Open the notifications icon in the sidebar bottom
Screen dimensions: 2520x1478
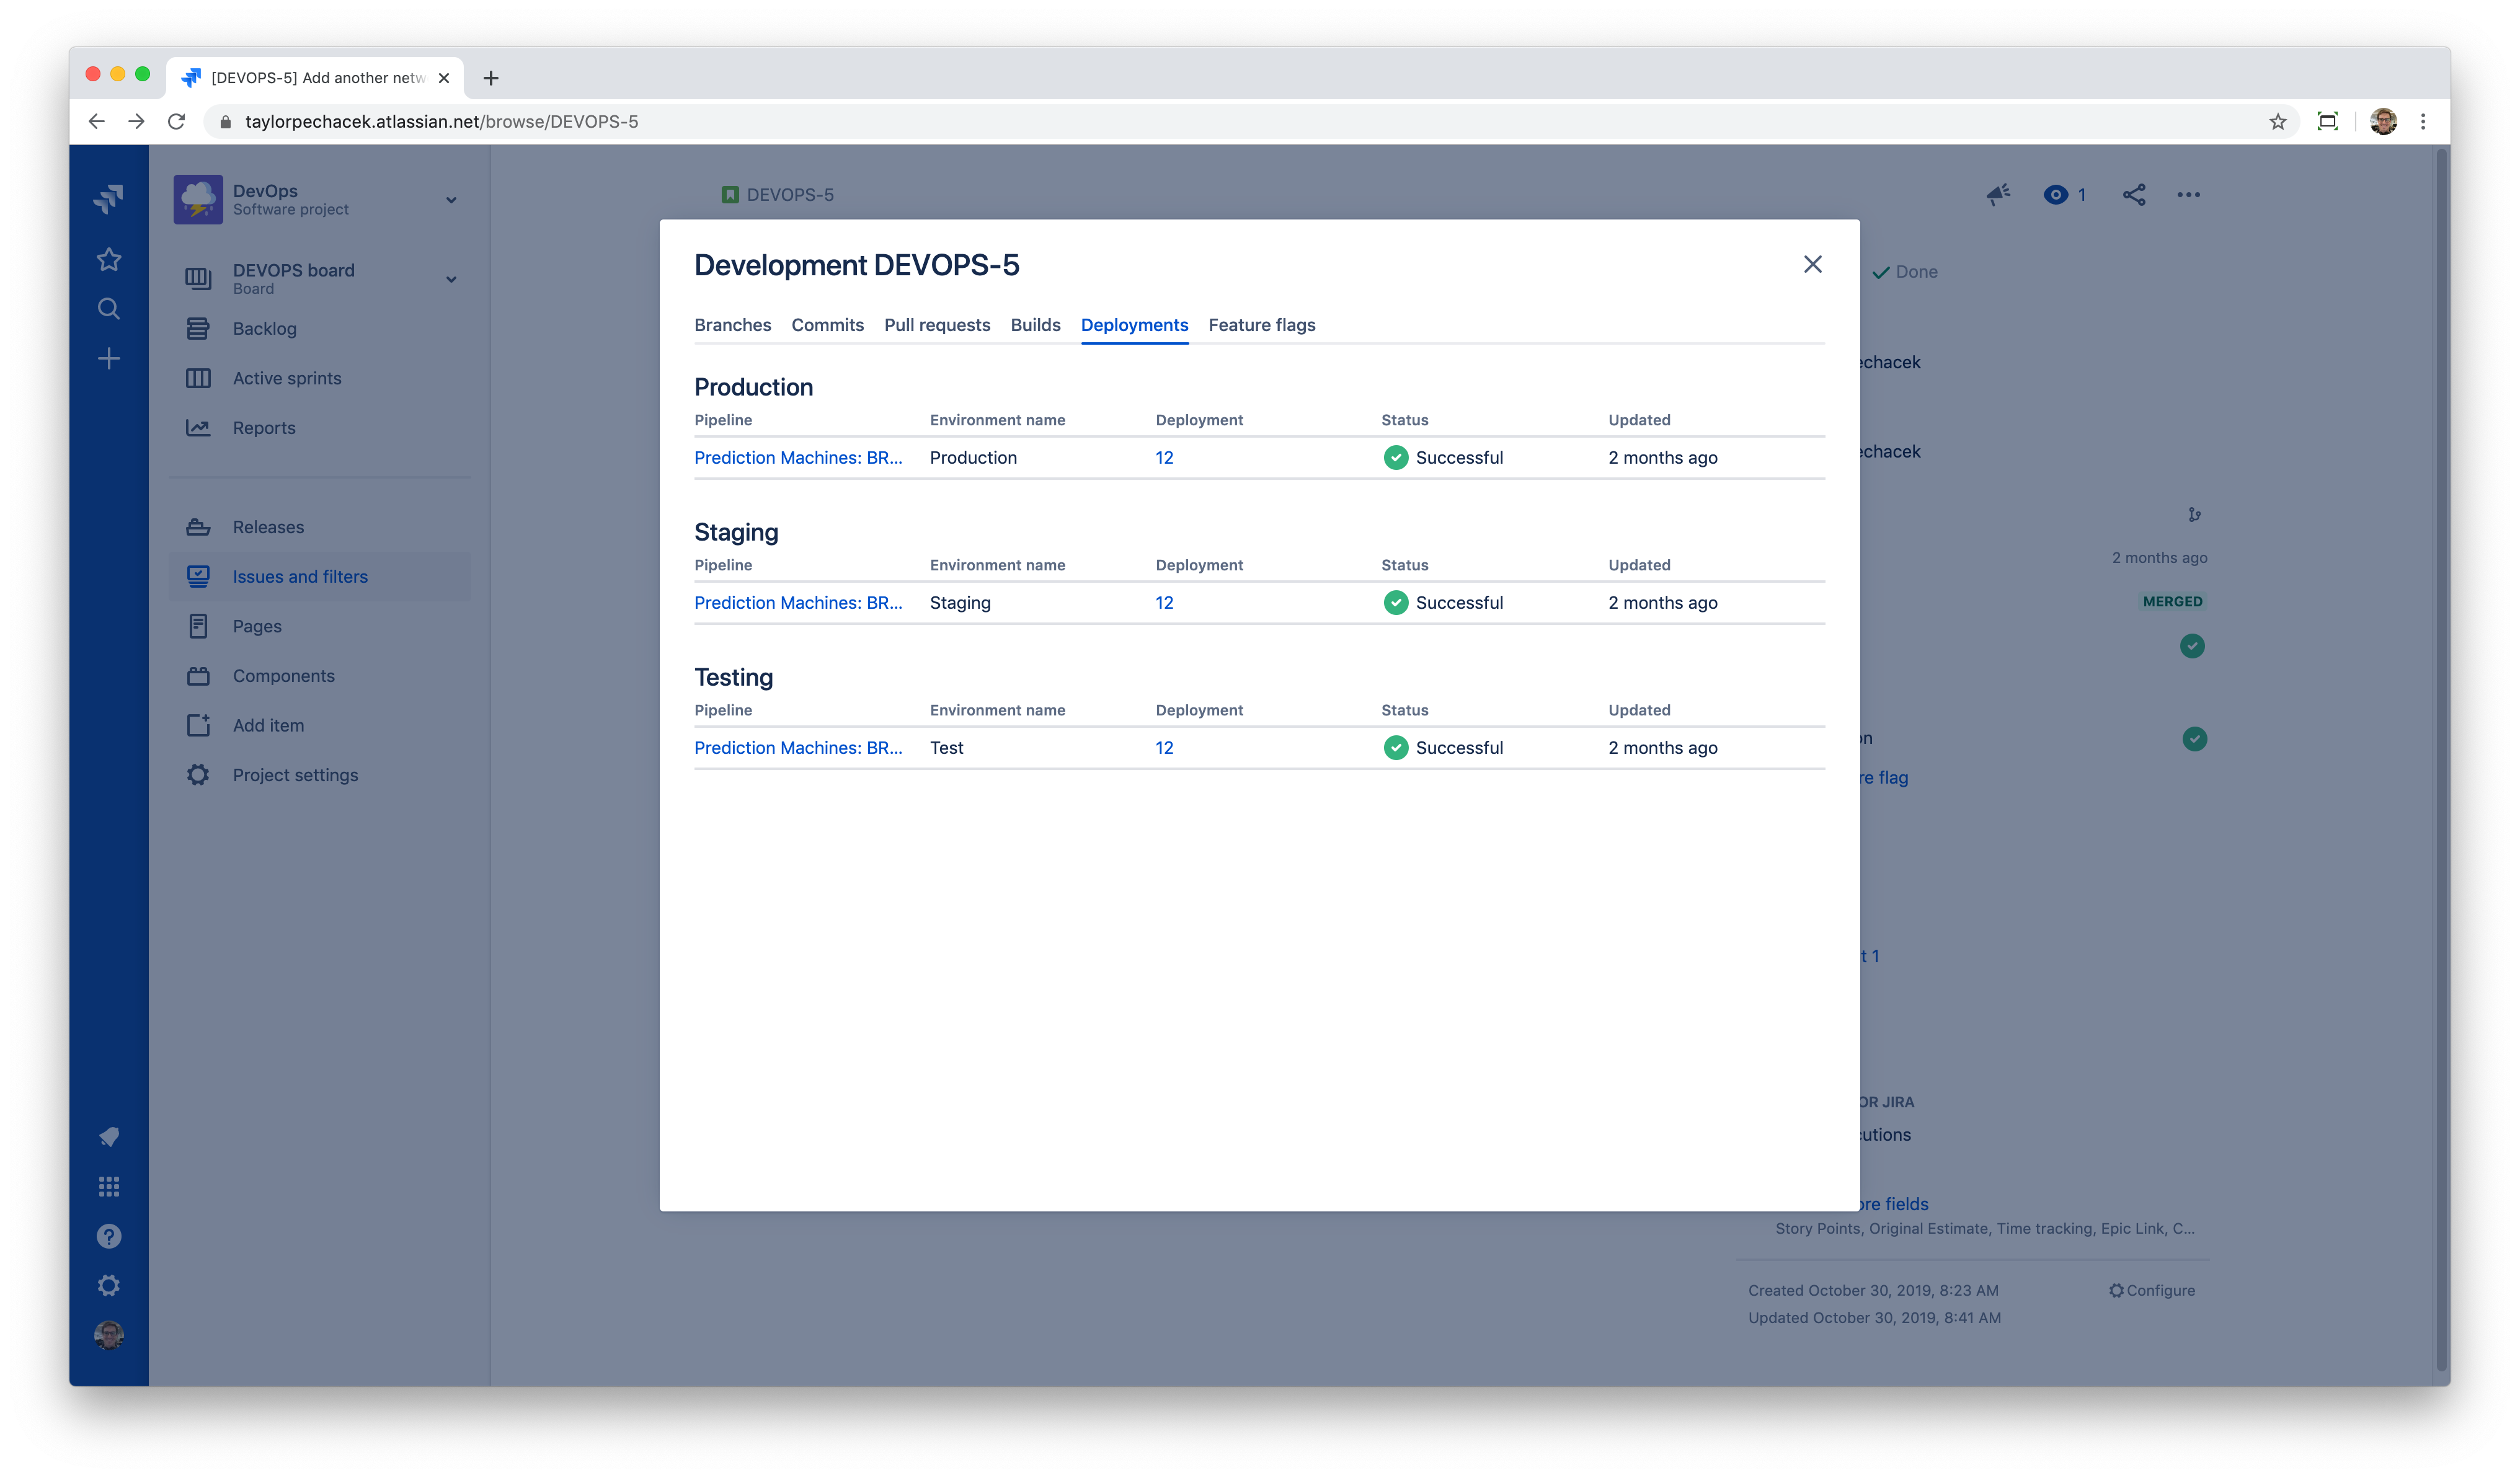(108, 1137)
